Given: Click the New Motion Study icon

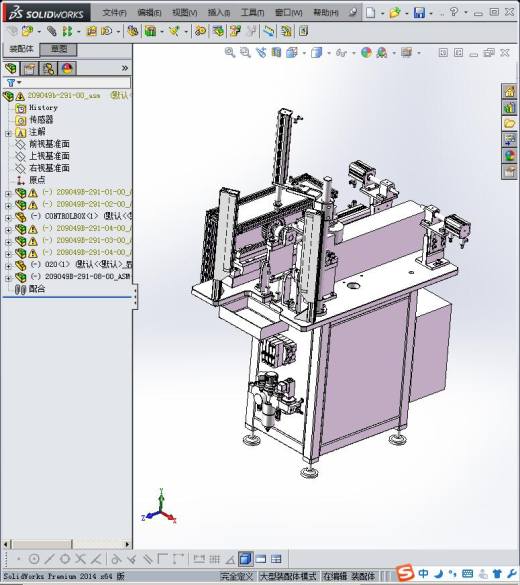Looking at the screenshot, I should [200, 31].
